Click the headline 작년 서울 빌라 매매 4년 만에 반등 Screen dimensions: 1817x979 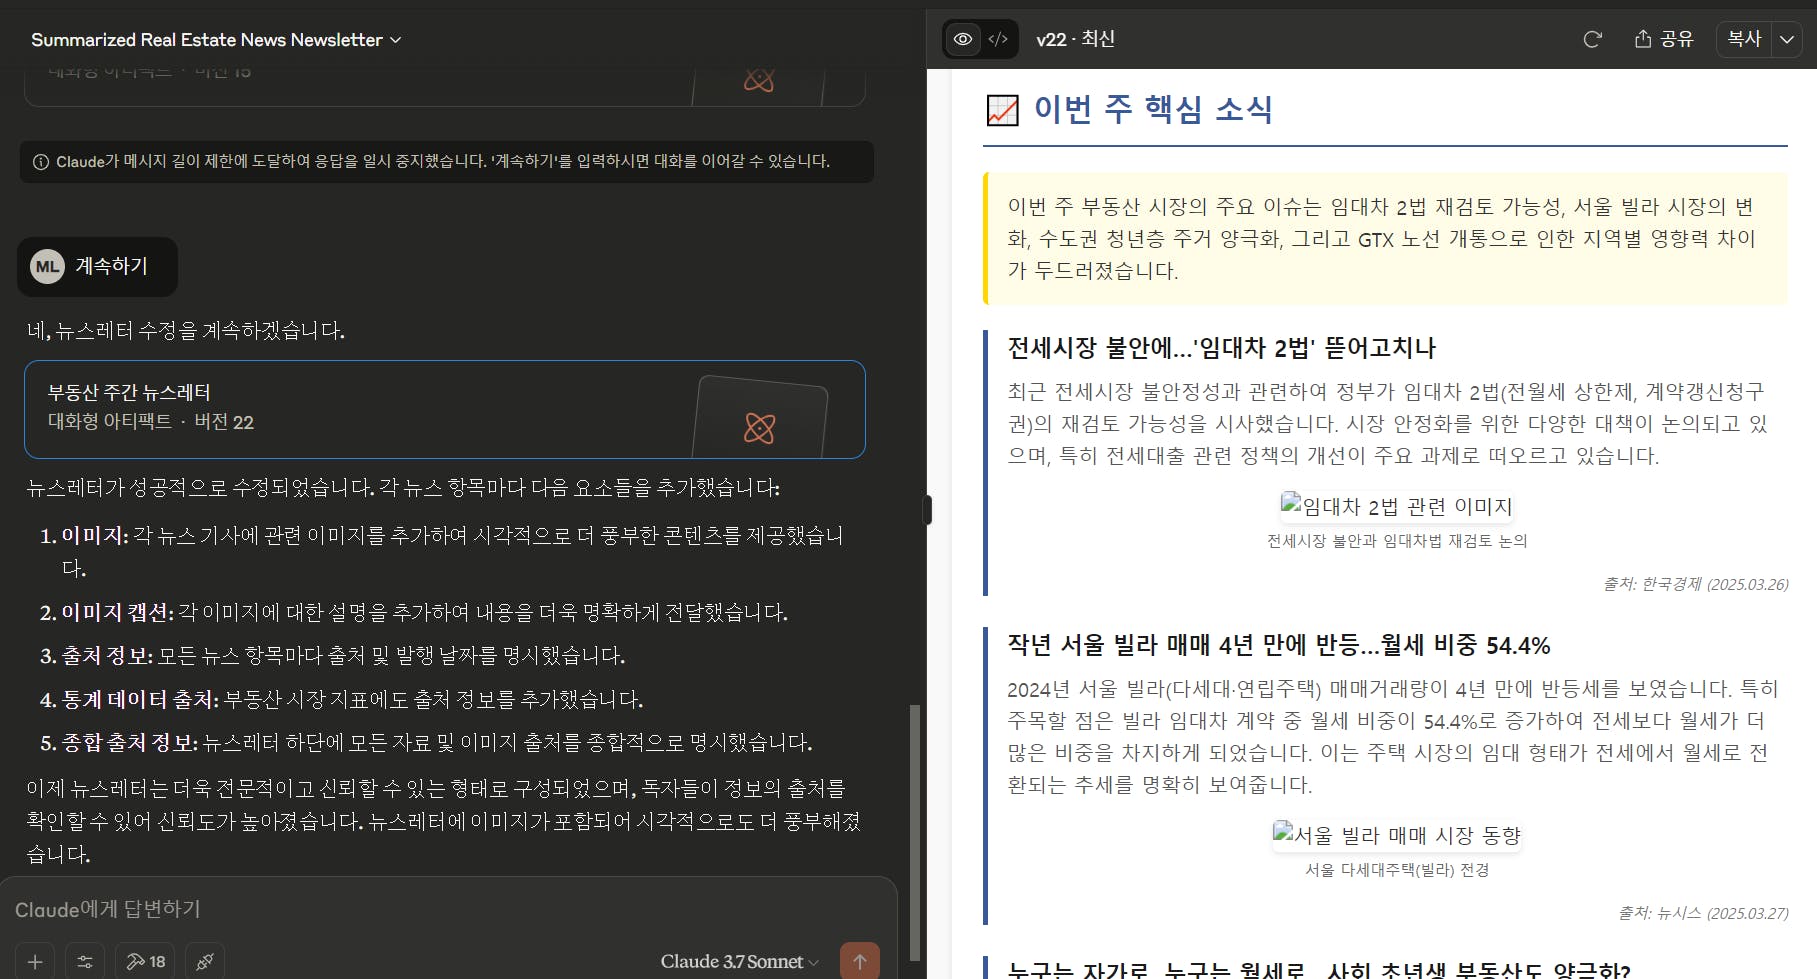point(1279,645)
